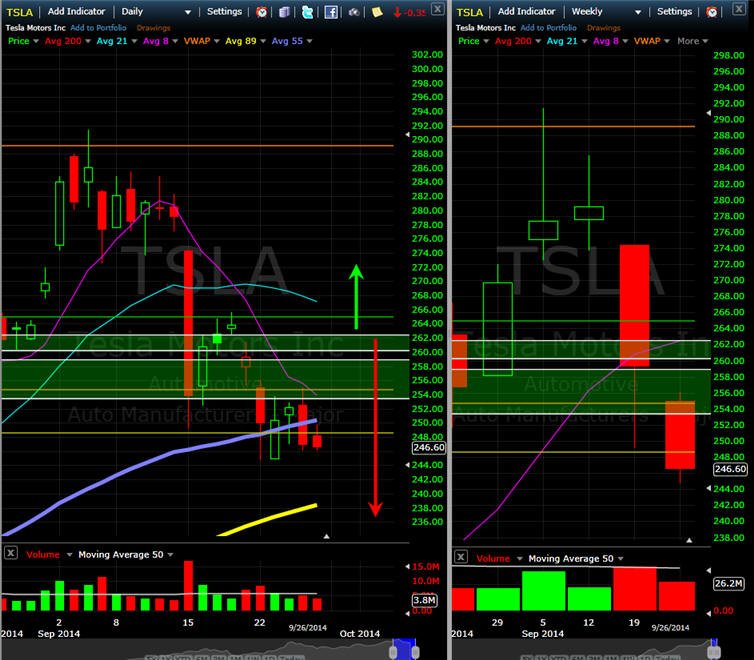Click the blue range slider below Daily chart
This screenshot has width=754, height=660.
404,649
